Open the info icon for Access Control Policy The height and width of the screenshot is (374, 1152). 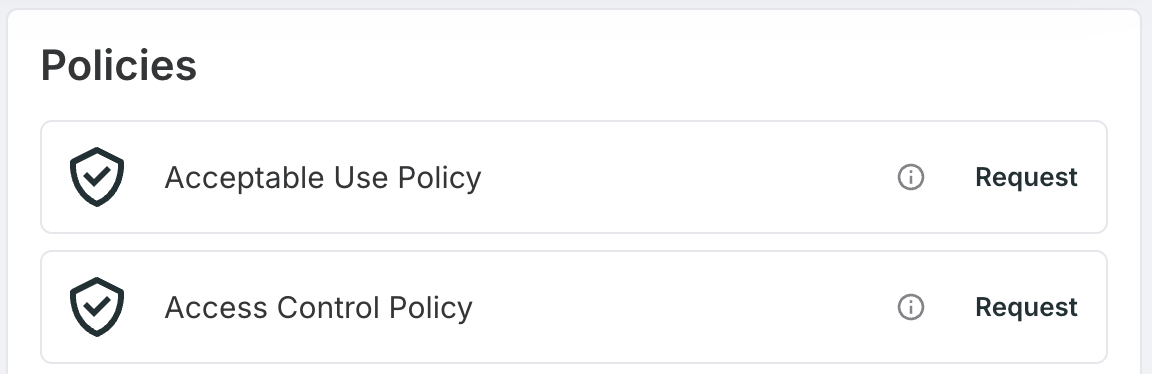(911, 307)
